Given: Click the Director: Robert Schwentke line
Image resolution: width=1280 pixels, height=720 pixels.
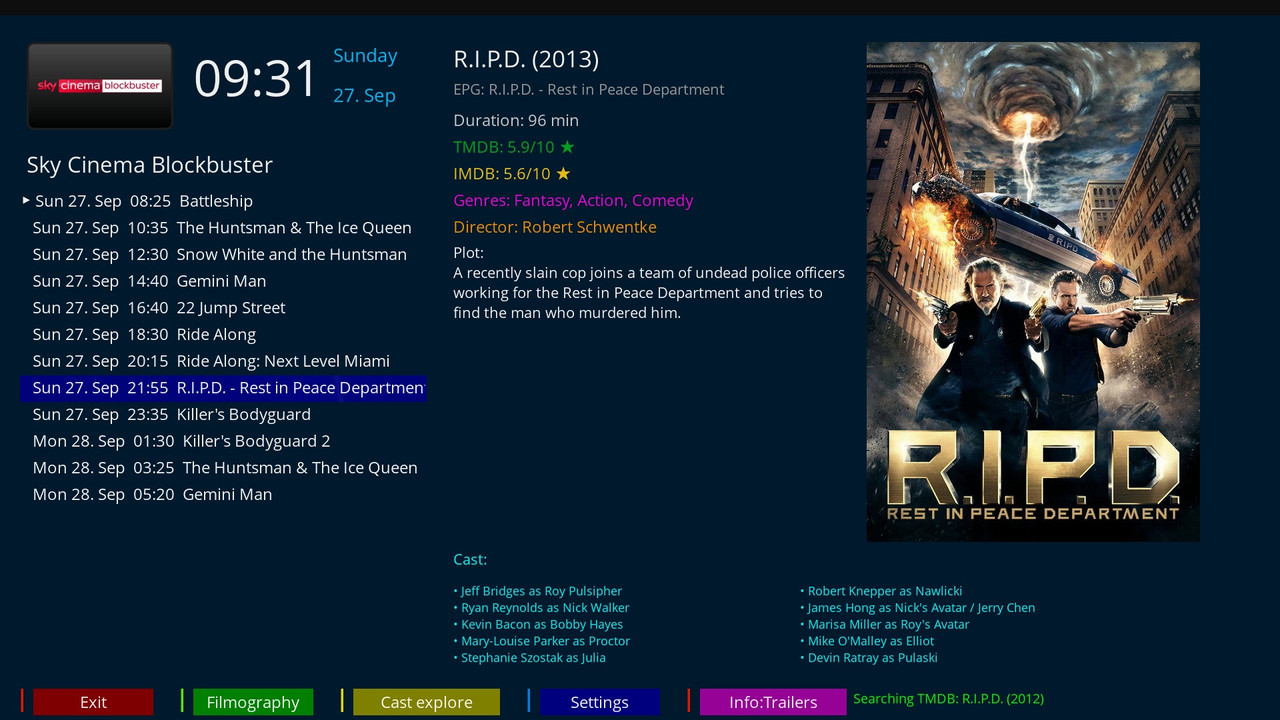Looking at the screenshot, I should coord(555,227).
